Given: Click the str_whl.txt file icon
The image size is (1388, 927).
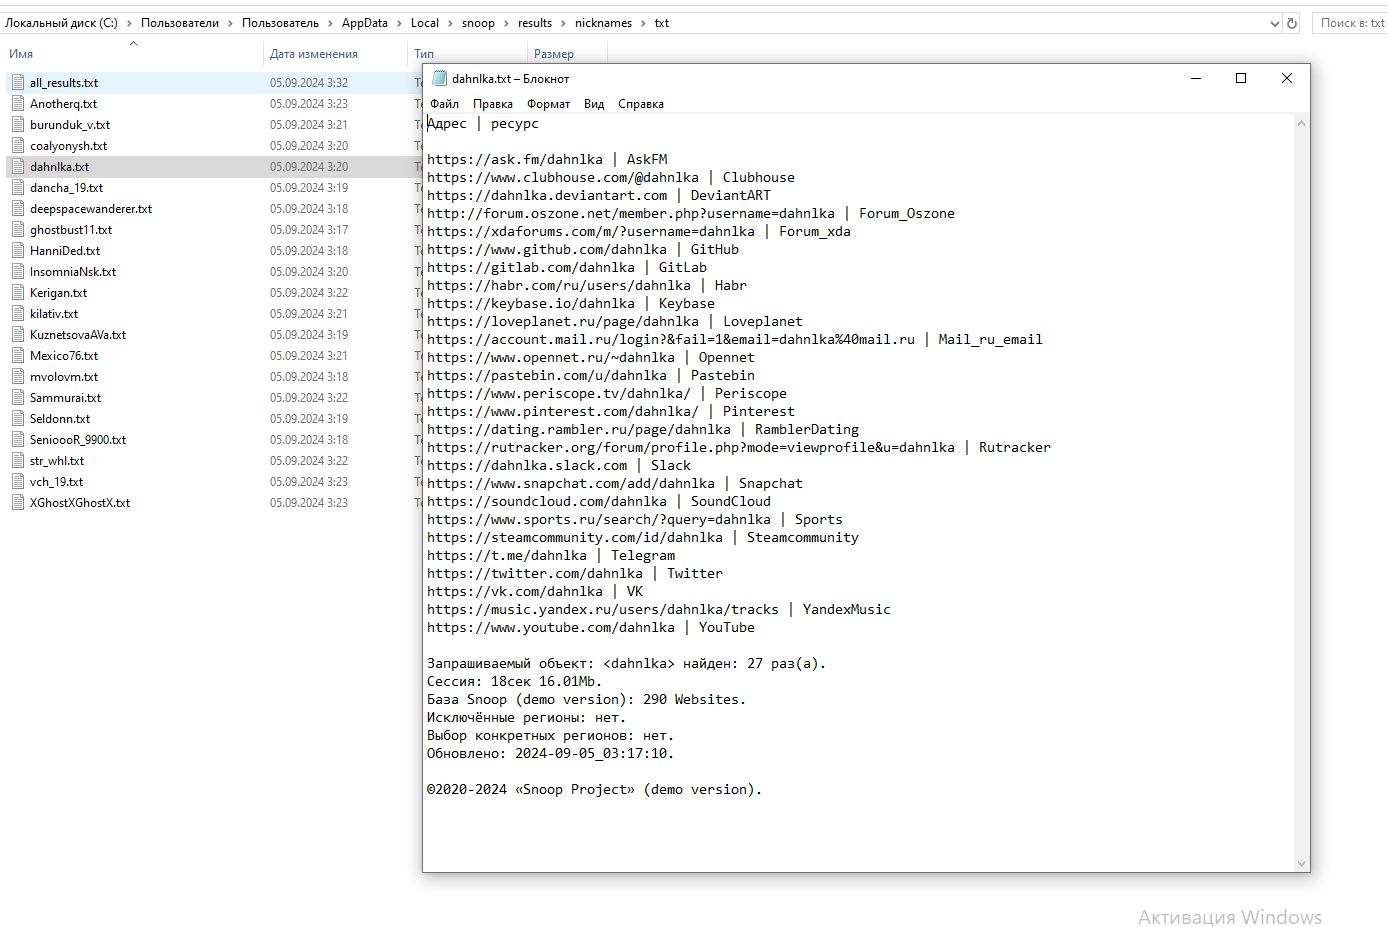Looking at the screenshot, I should (18, 460).
